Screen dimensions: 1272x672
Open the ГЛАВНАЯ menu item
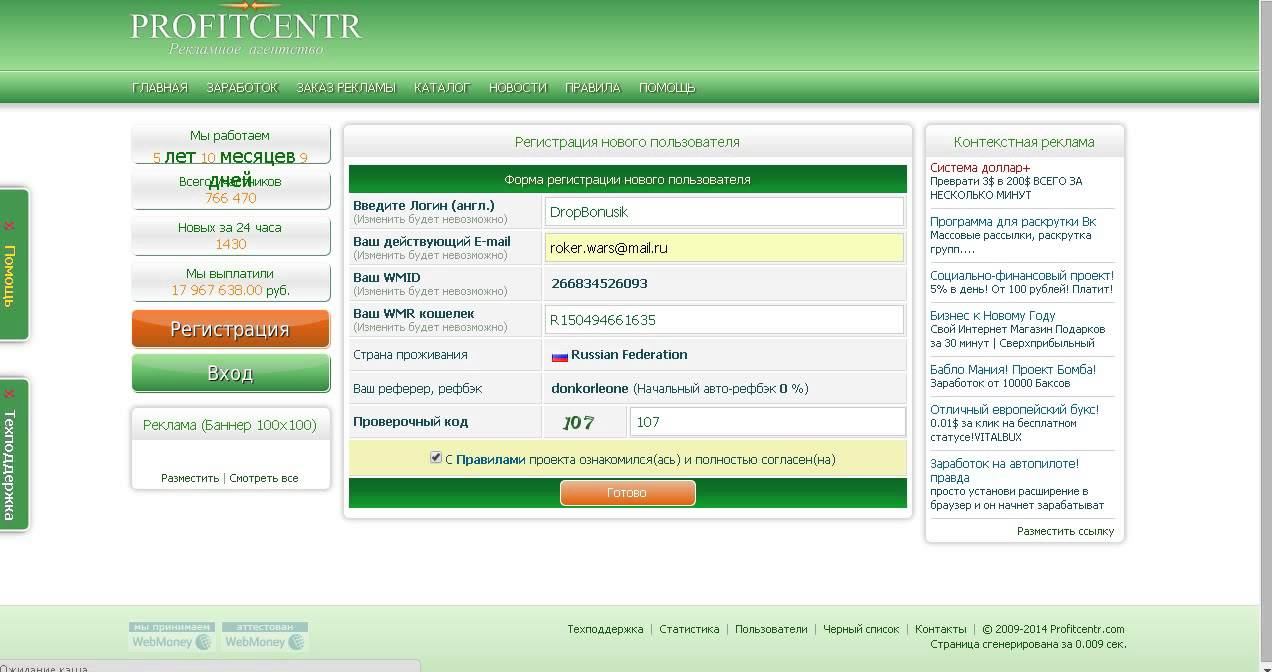point(160,88)
